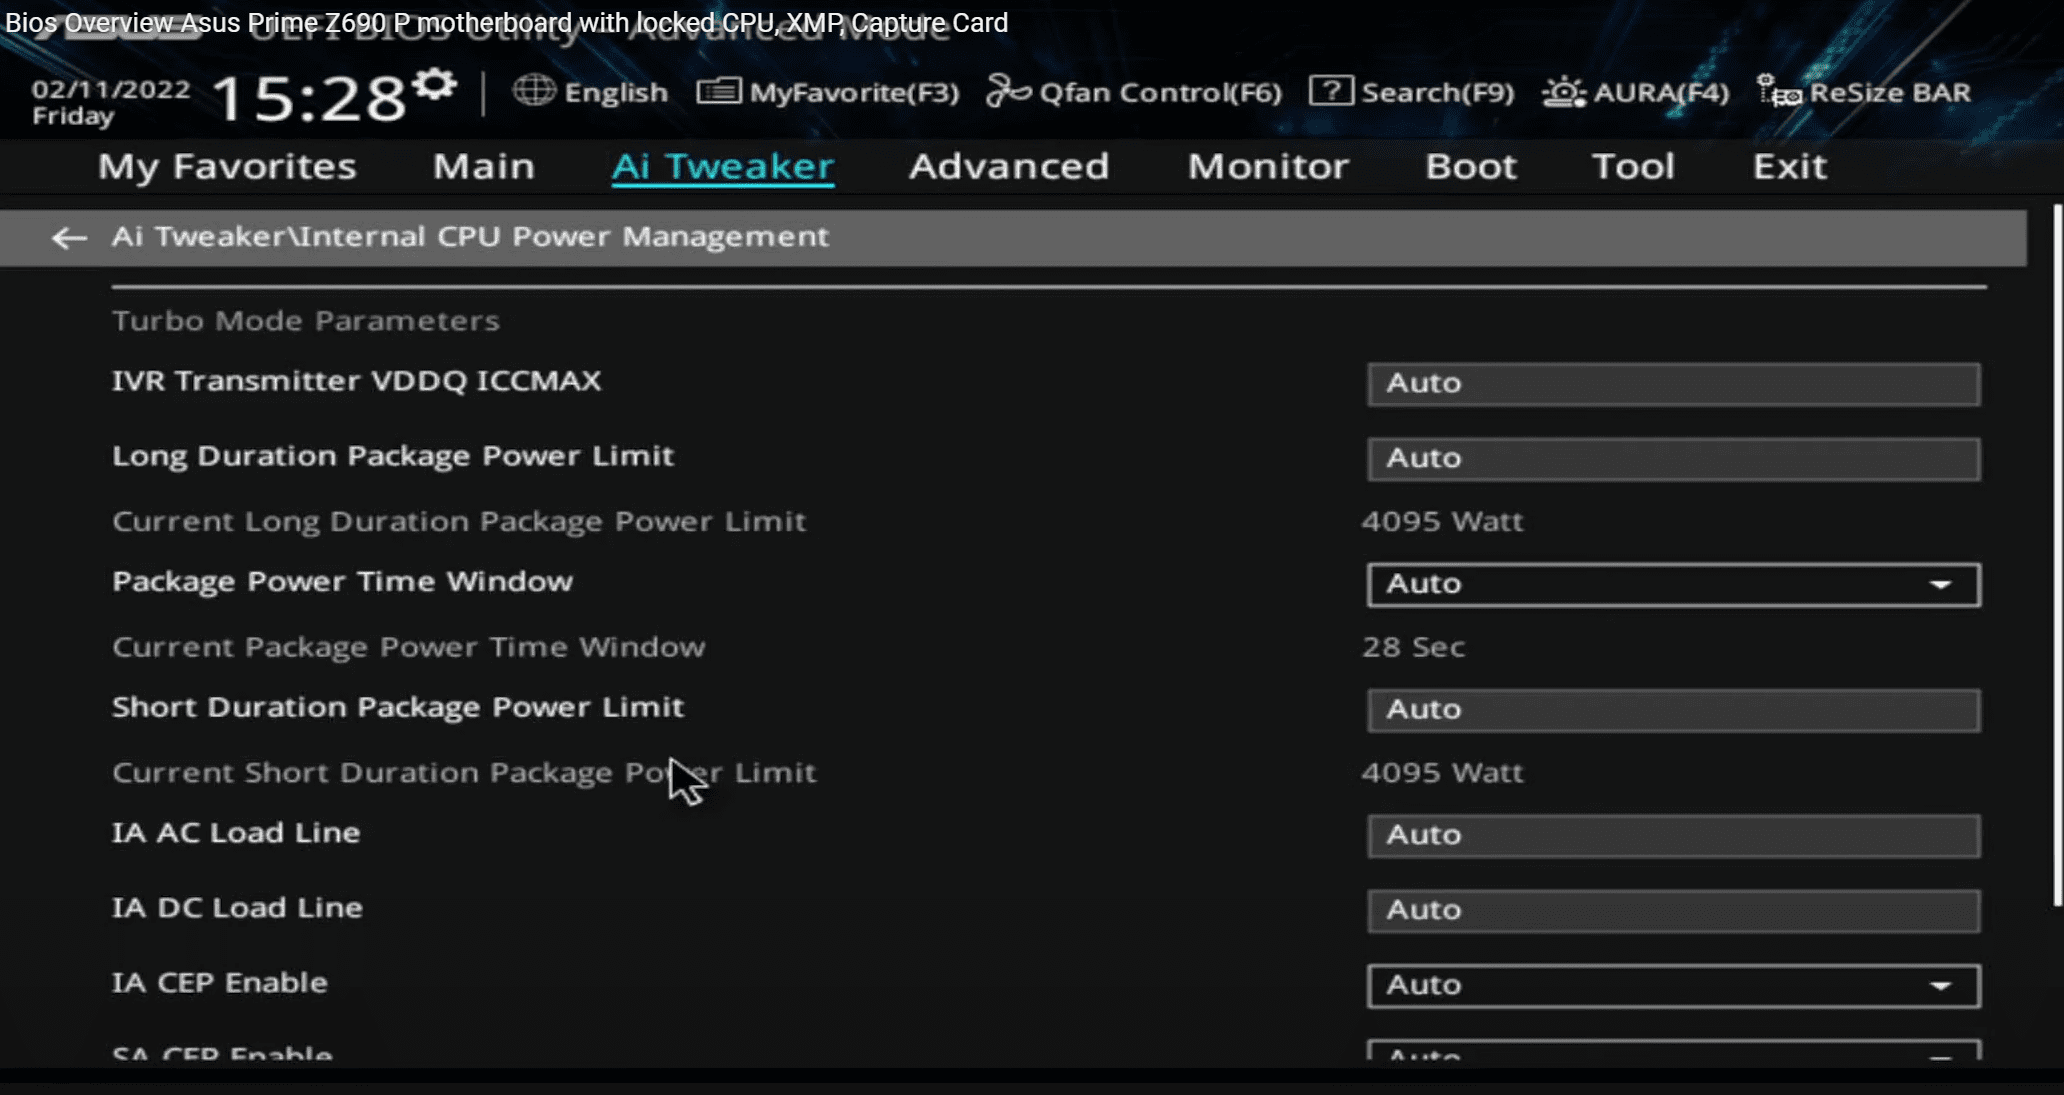Open Exit tab
Image resolution: width=2064 pixels, height=1095 pixels.
pos(1789,166)
